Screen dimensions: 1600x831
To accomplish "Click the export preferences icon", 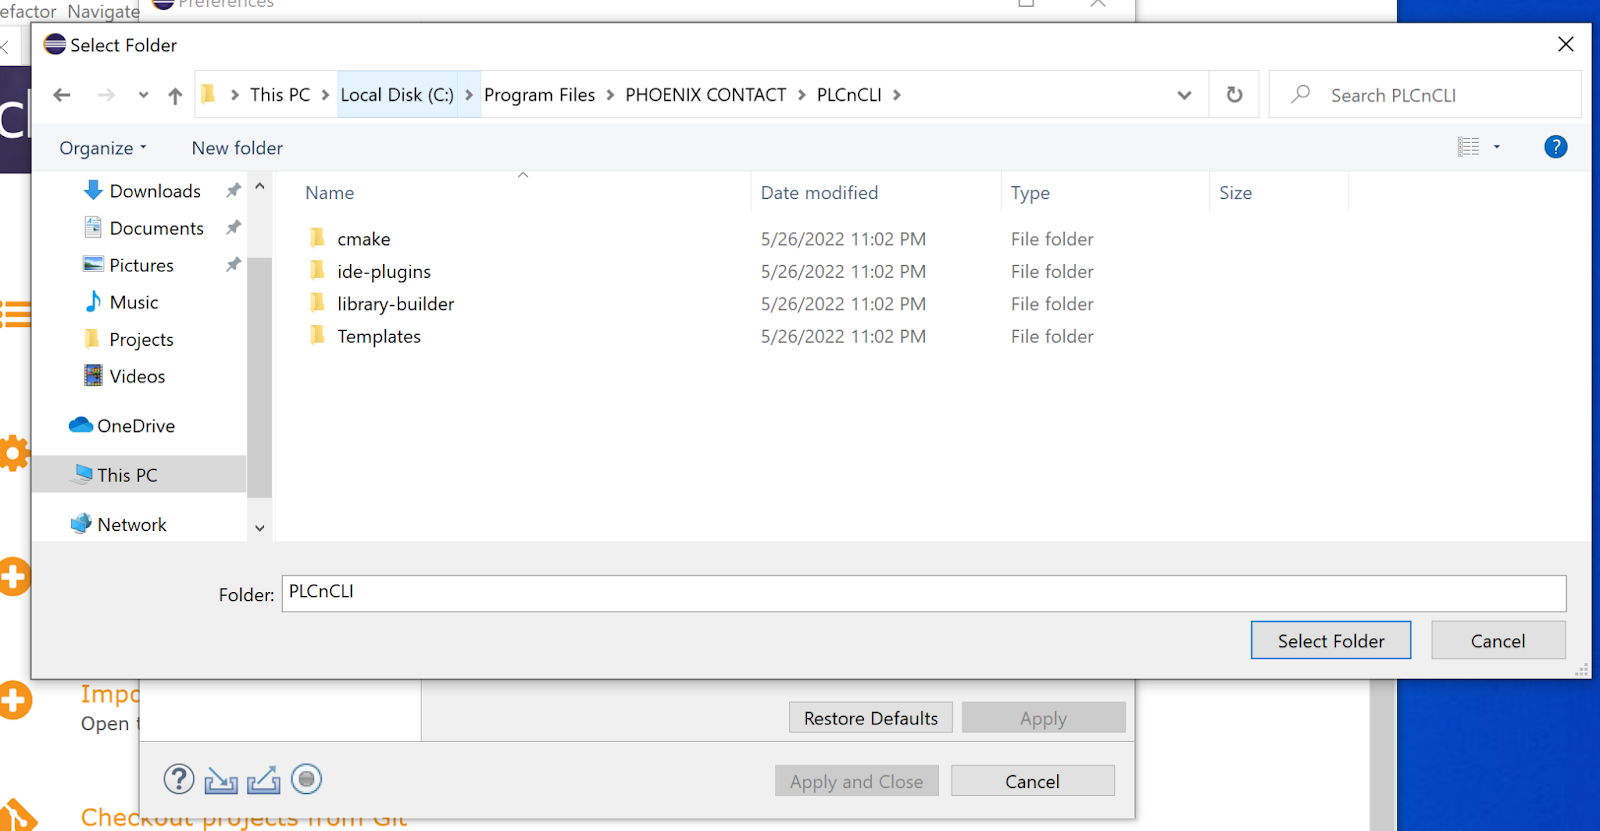I will pos(263,780).
